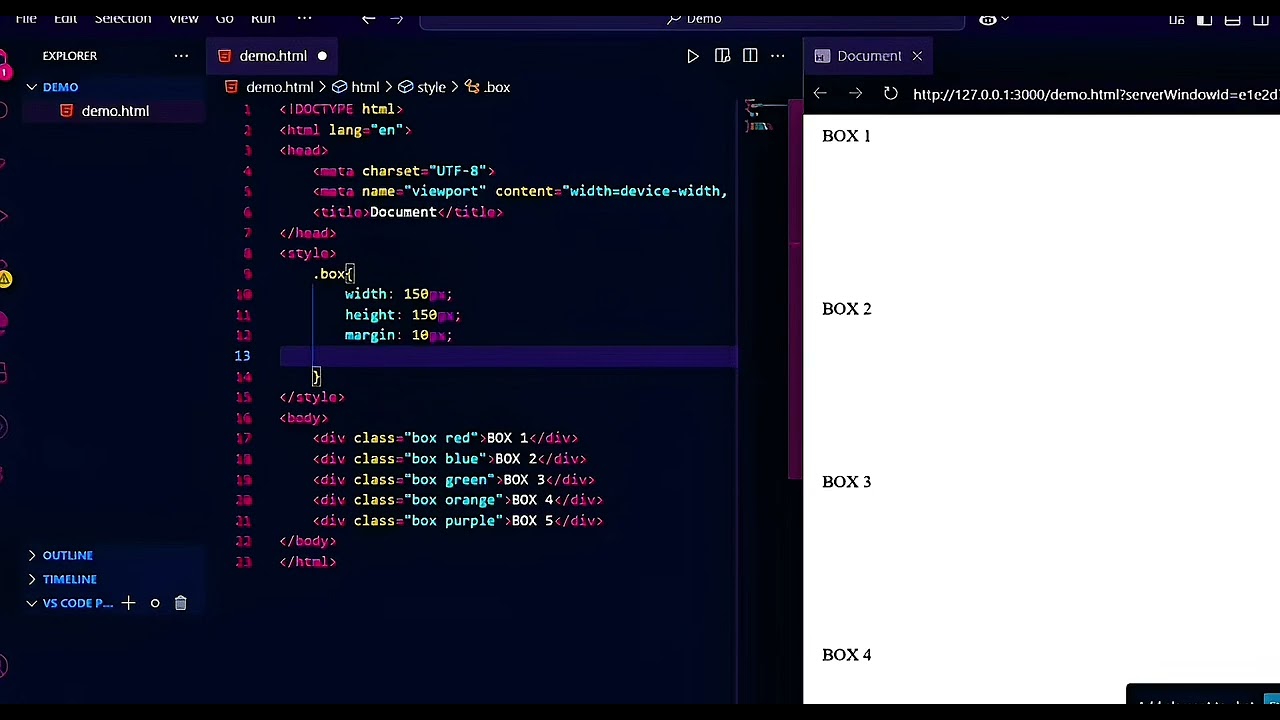Close the Document preview tab

[917, 56]
